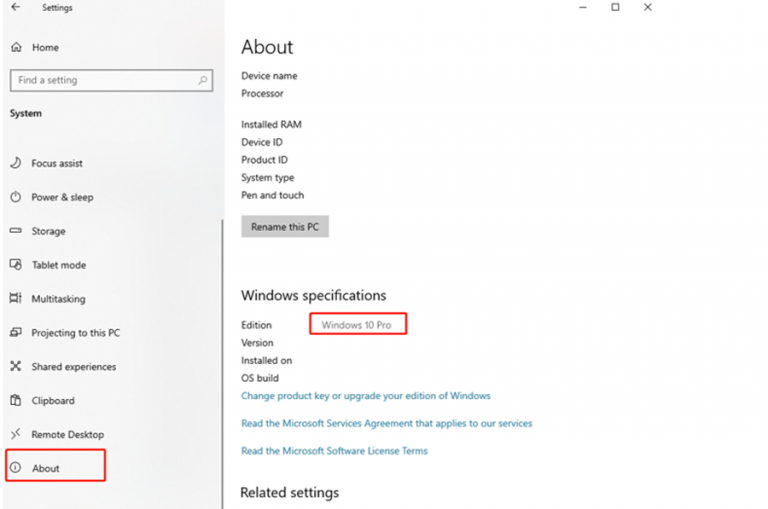Open the About settings page
The height and width of the screenshot is (509, 768).
click(46, 468)
